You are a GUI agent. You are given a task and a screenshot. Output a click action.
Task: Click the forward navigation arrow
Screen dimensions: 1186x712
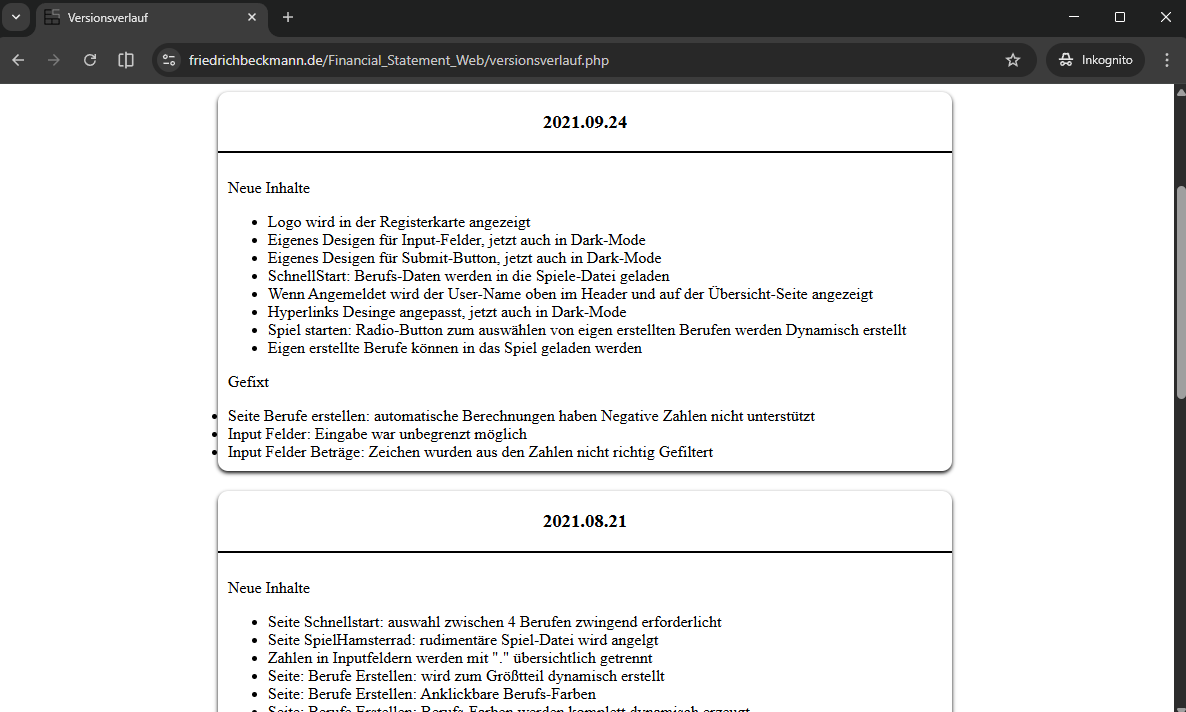(x=54, y=60)
